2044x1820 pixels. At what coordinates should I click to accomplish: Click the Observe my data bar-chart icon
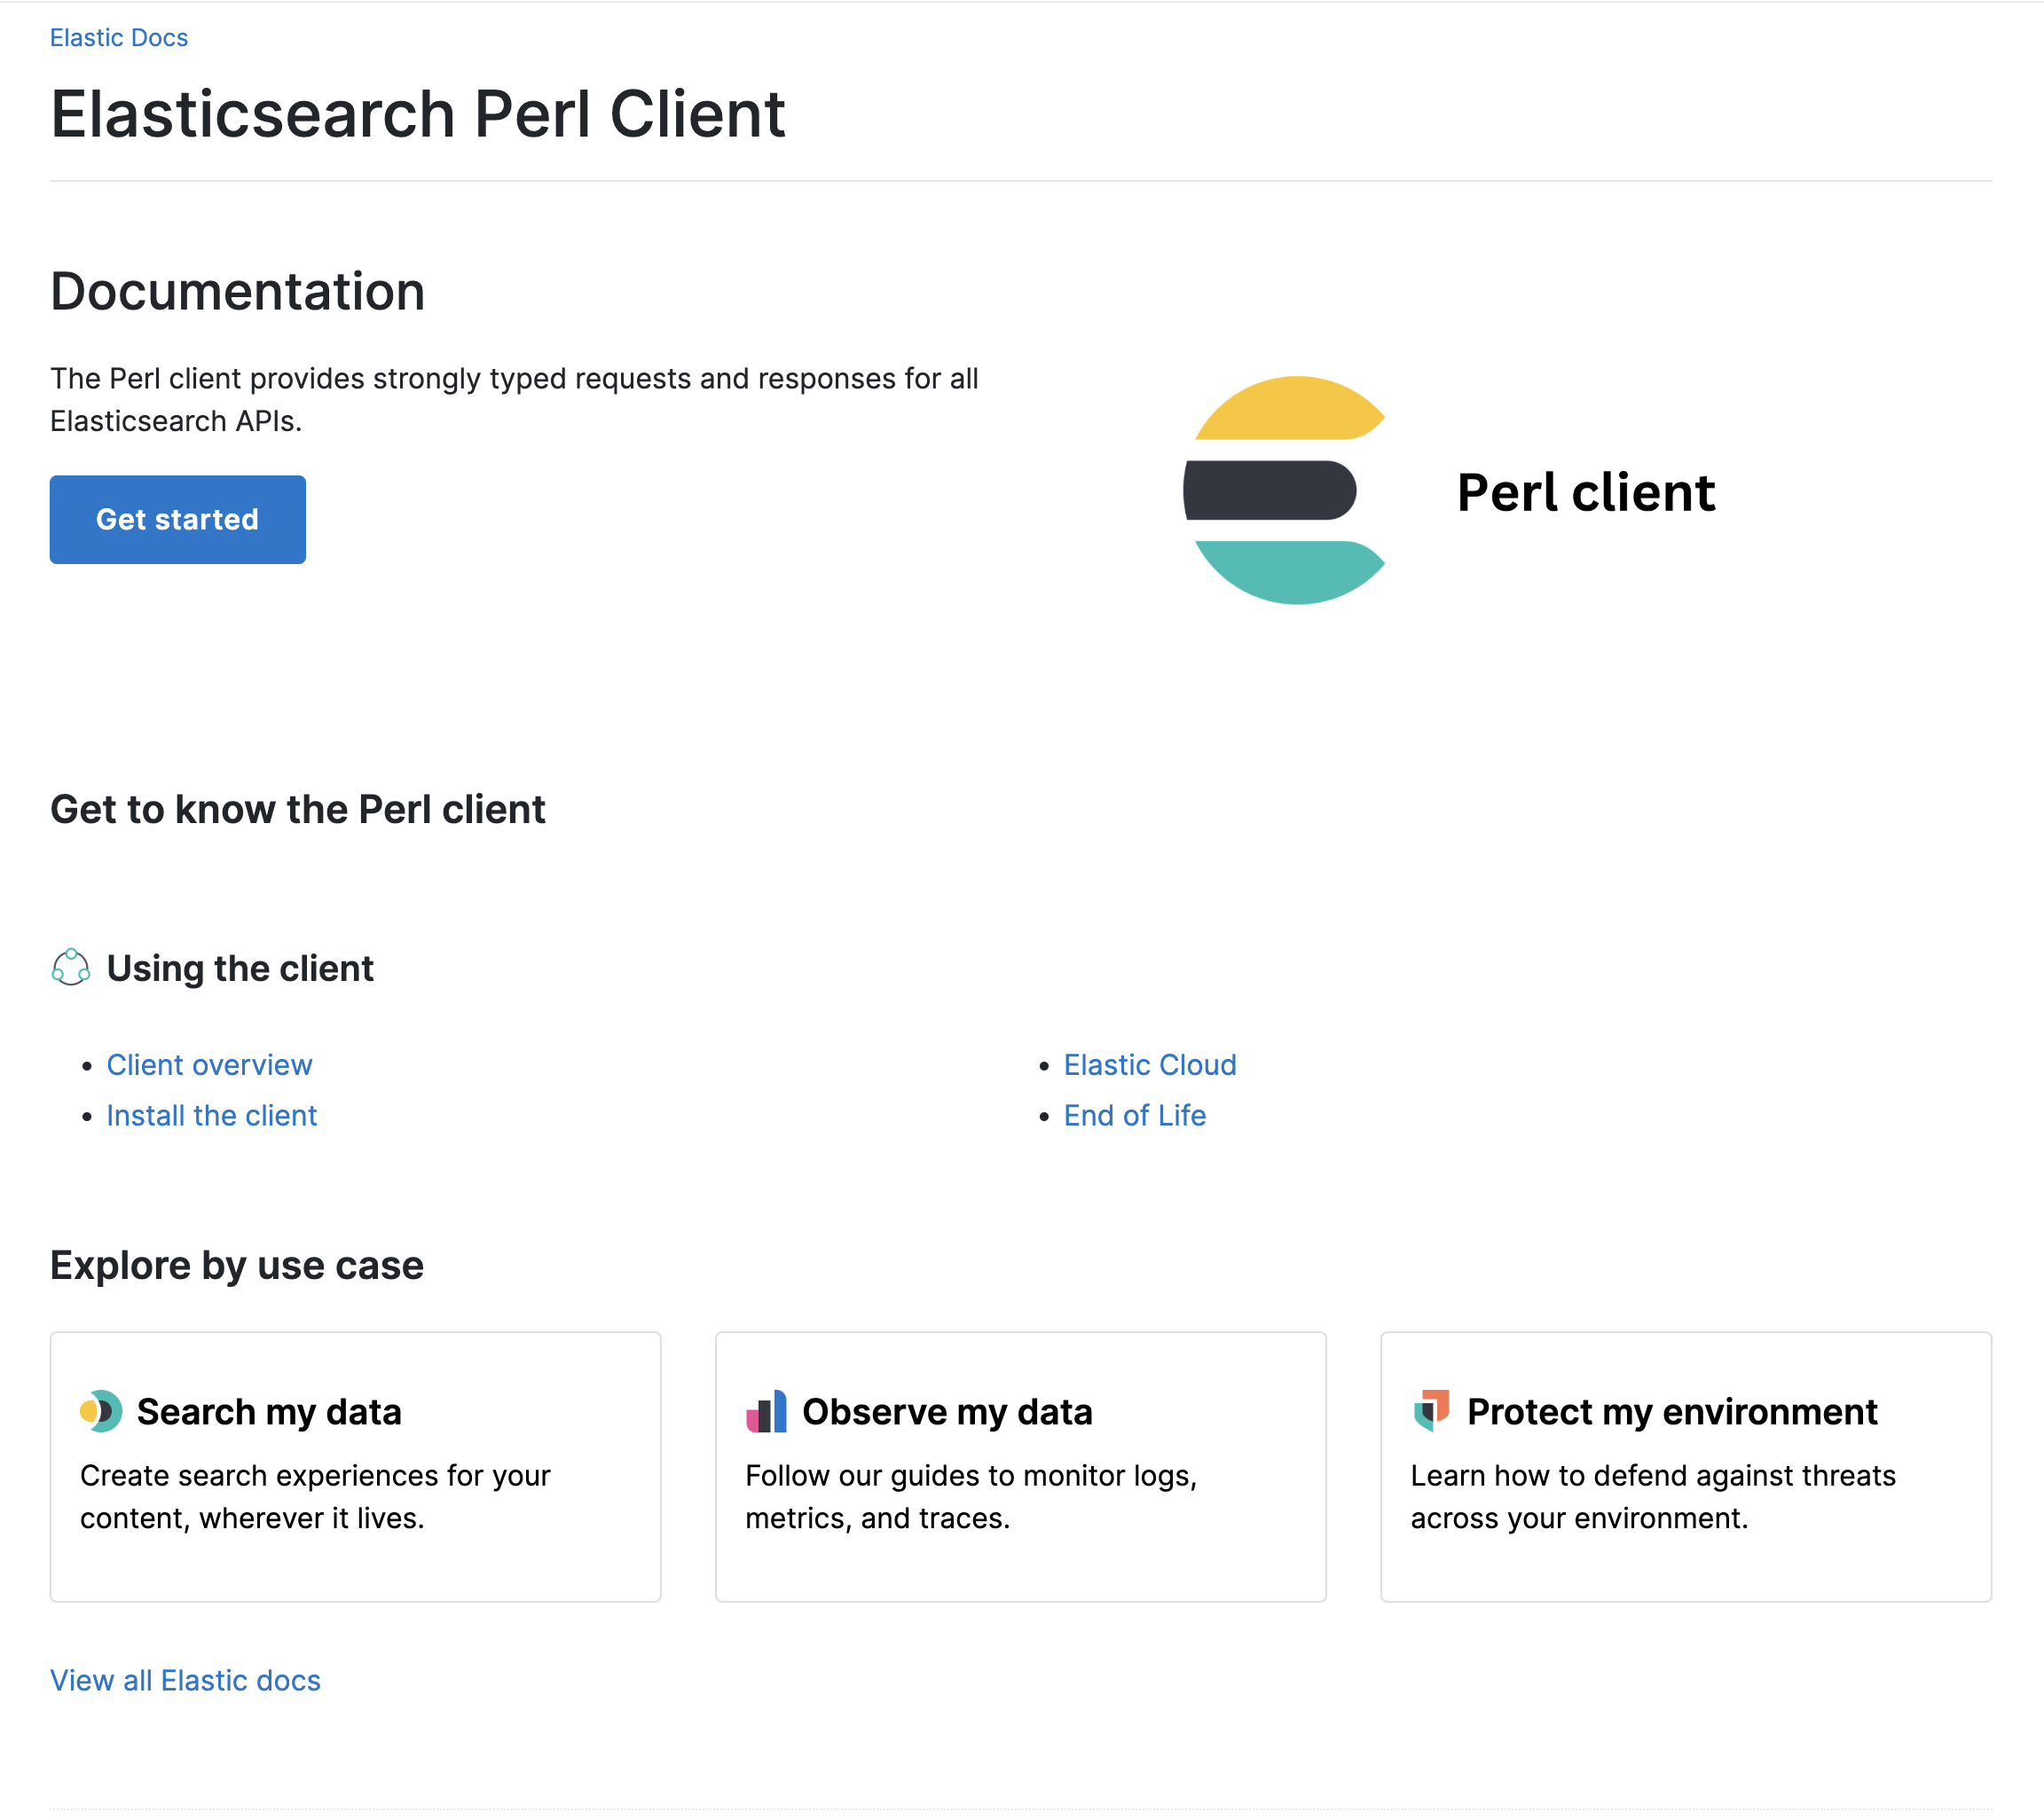click(766, 1411)
